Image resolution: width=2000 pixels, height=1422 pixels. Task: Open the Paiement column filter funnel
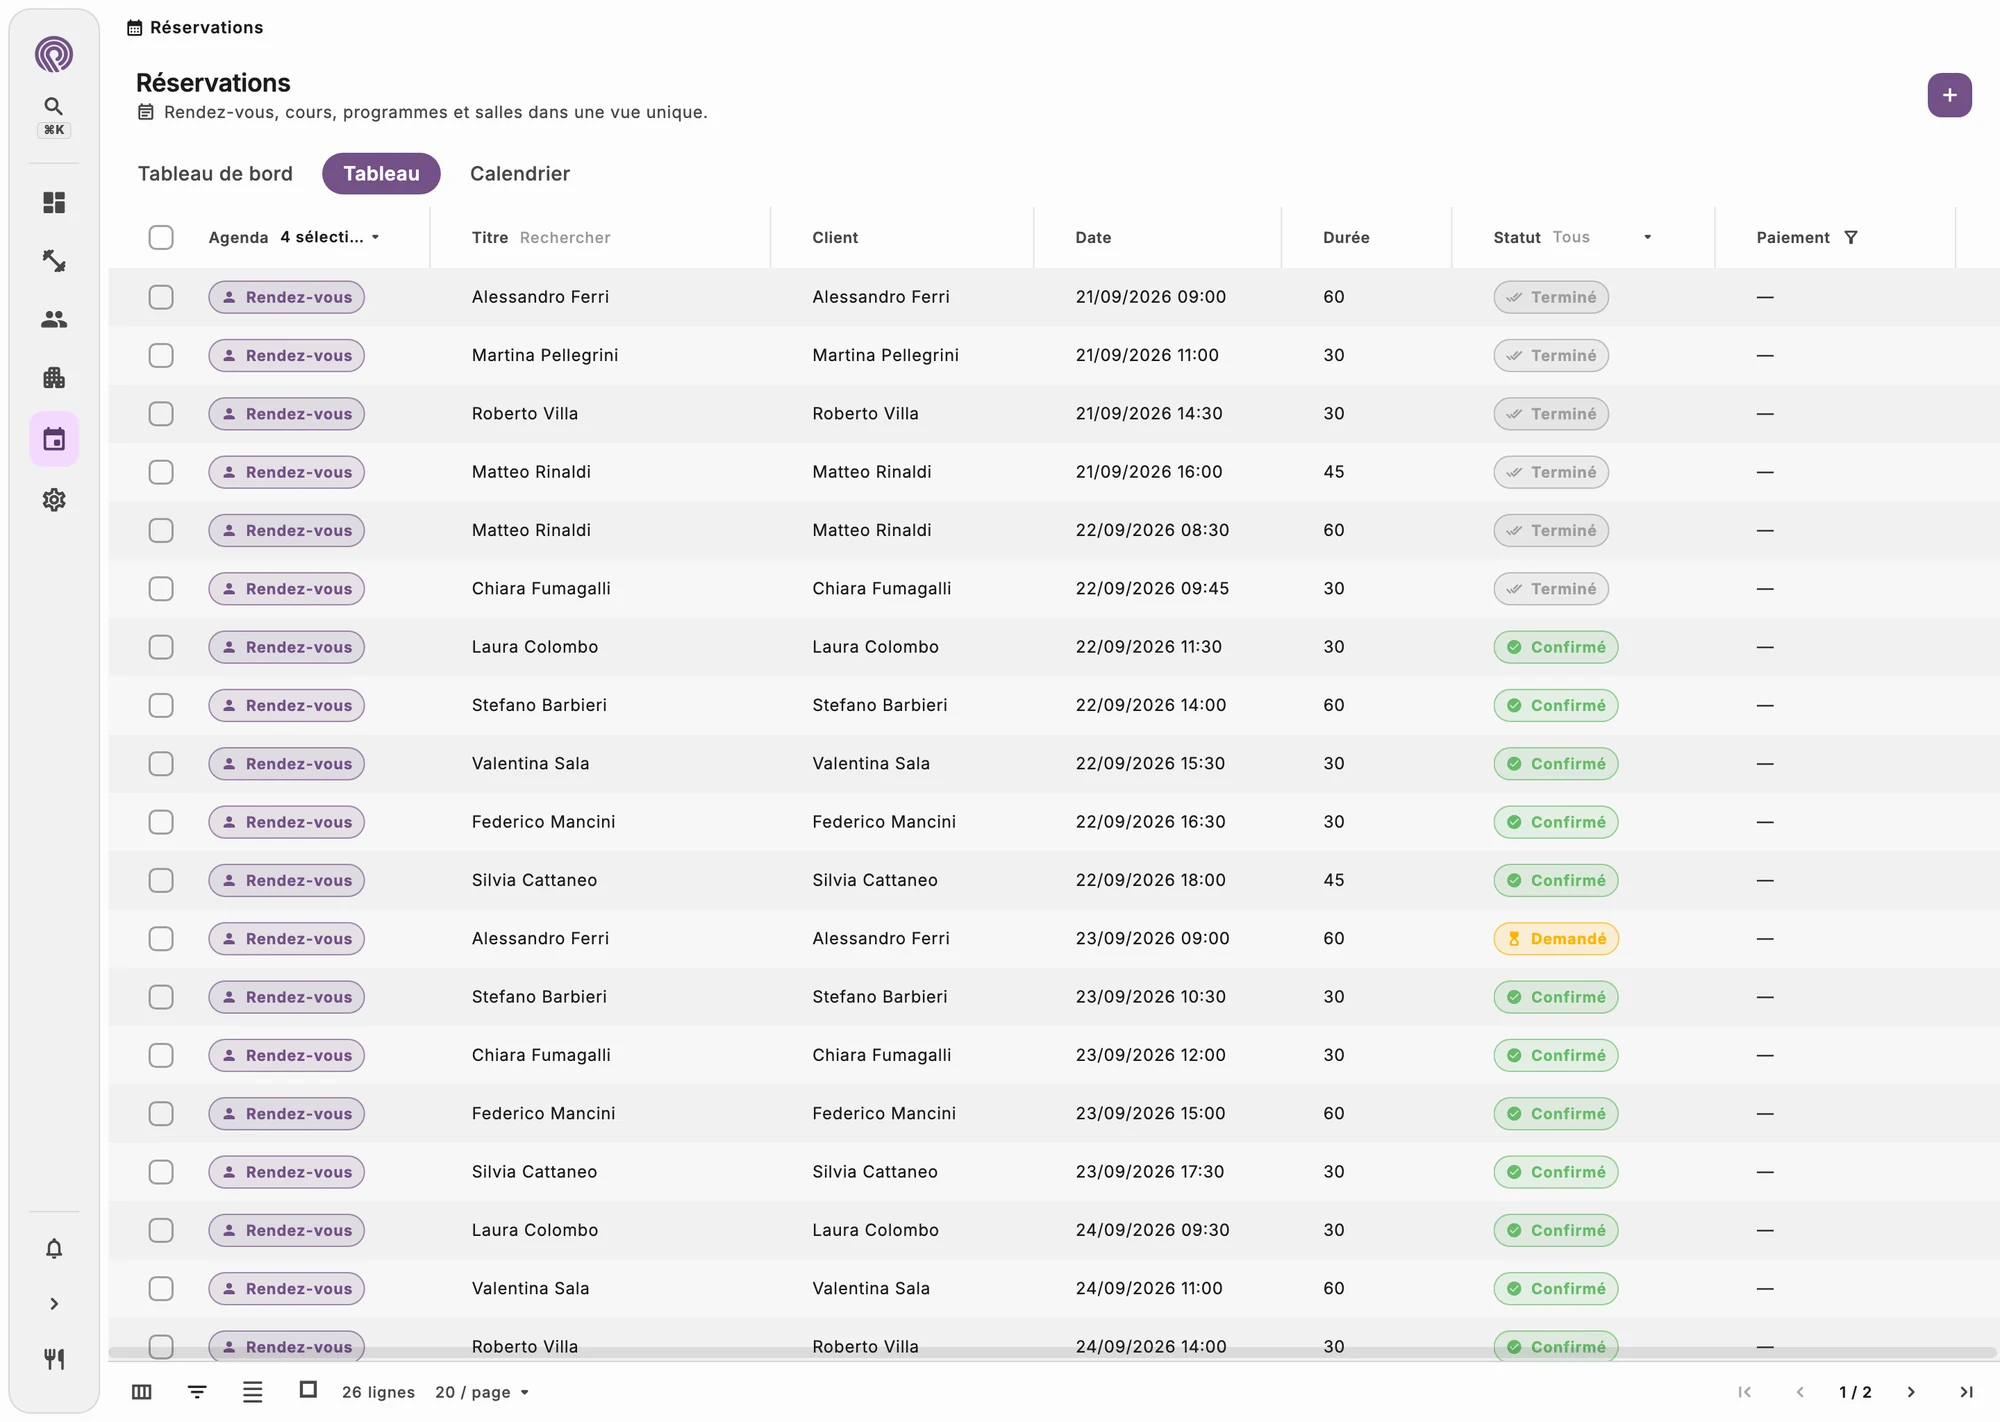pos(1851,237)
